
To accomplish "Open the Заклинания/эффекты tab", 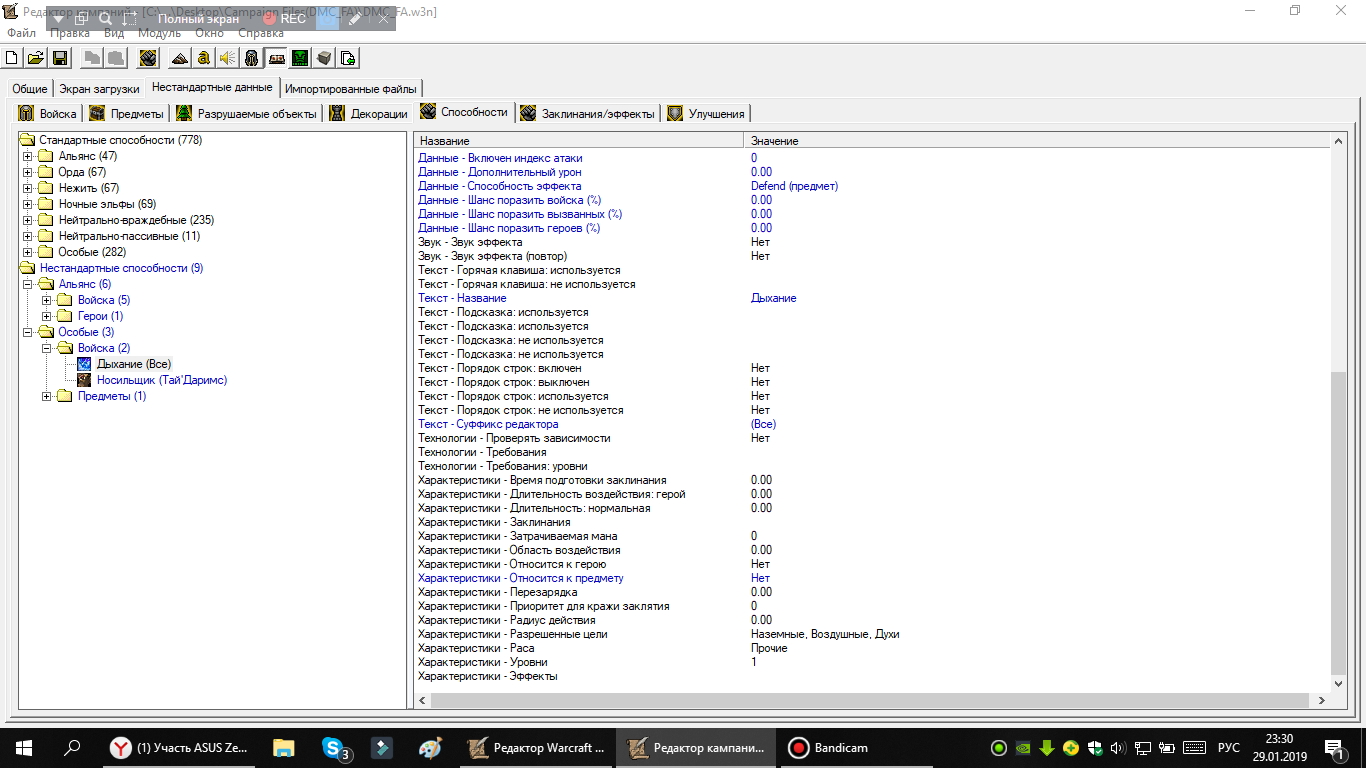I will pyautogui.click(x=588, y=113).
